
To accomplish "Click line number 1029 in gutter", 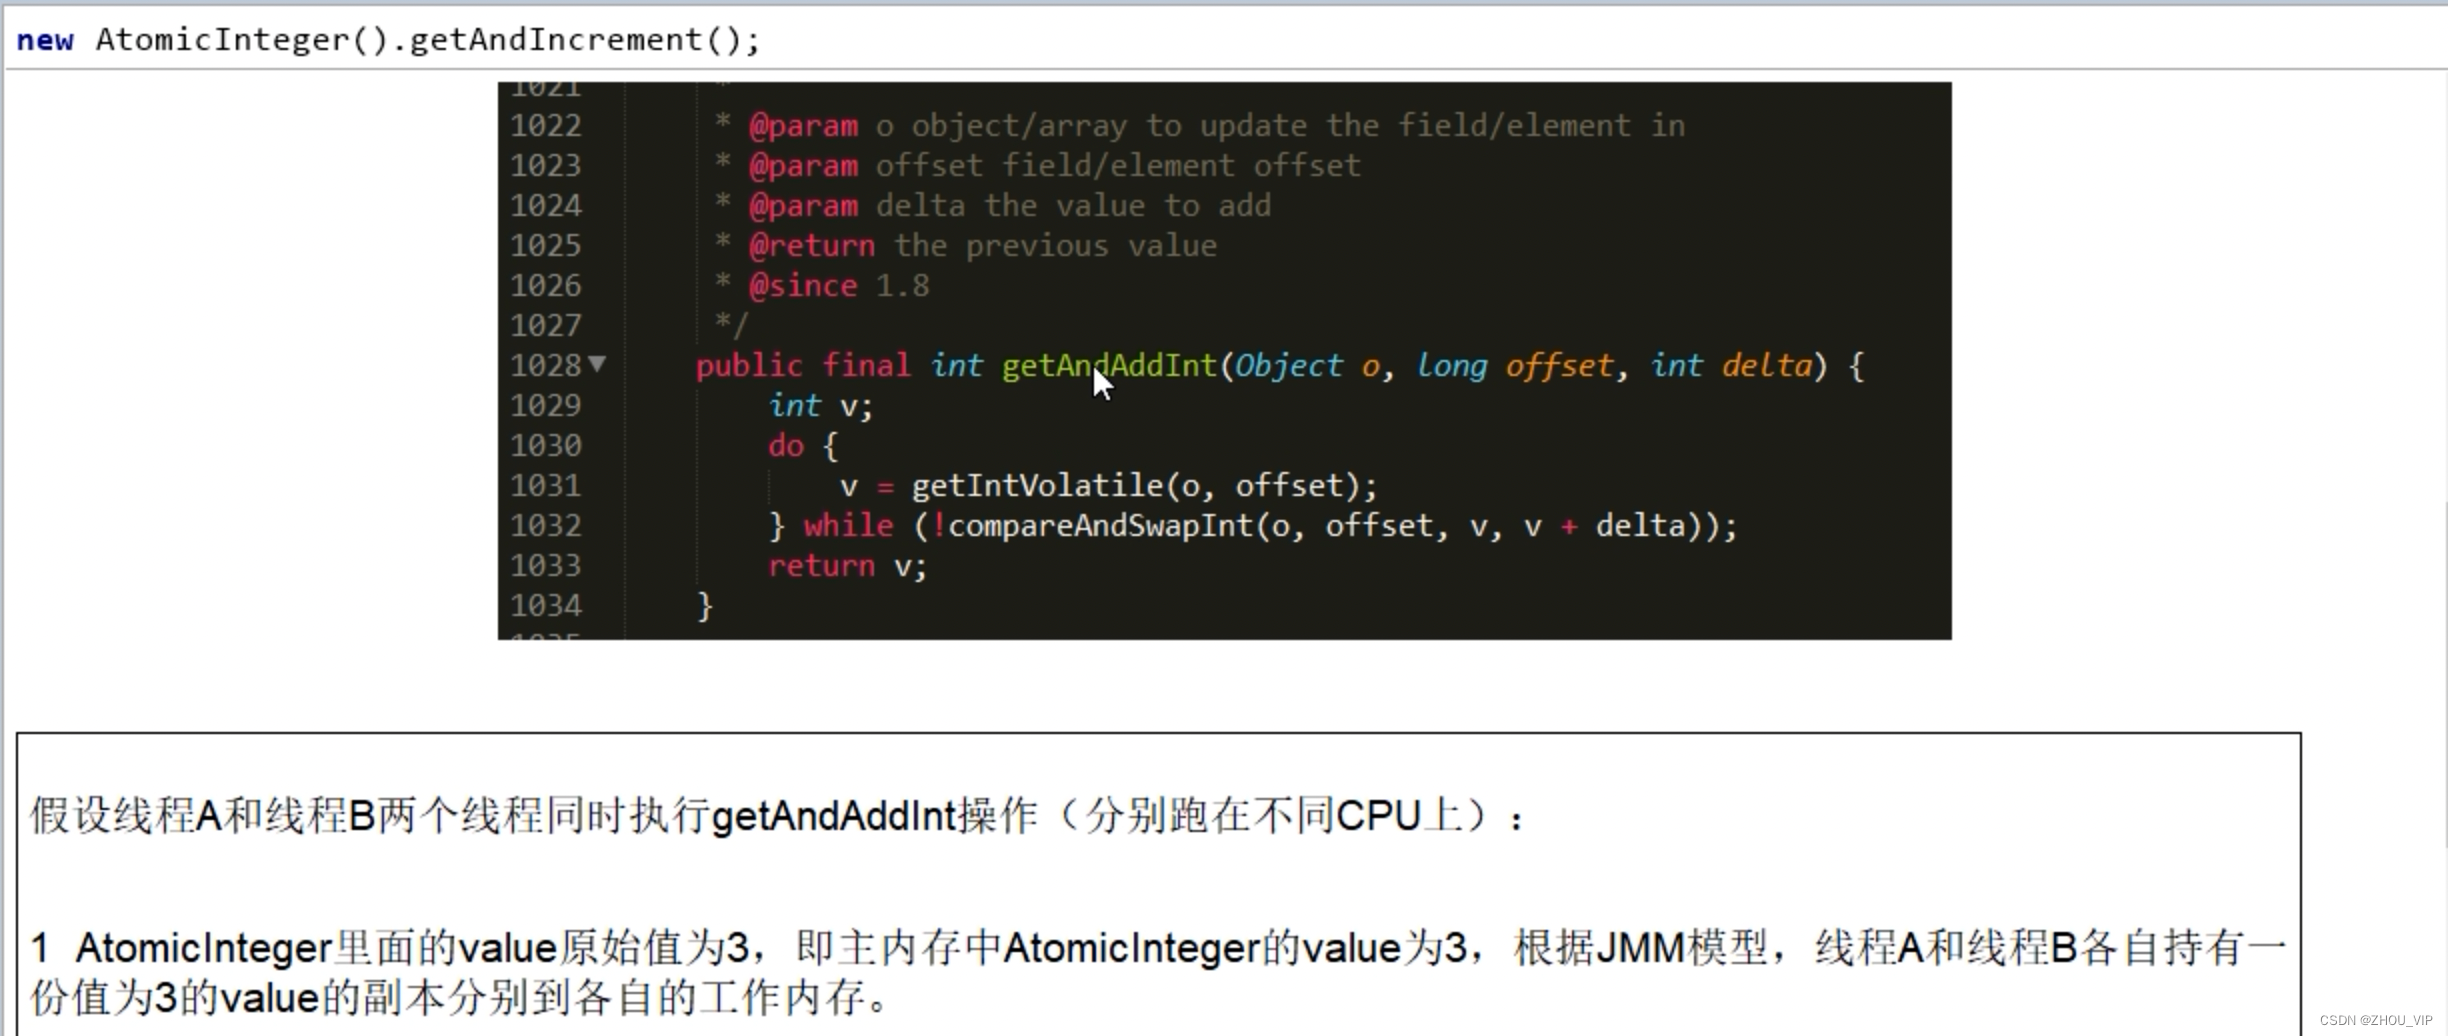I will pyautogui.click(x=546, y=405).
